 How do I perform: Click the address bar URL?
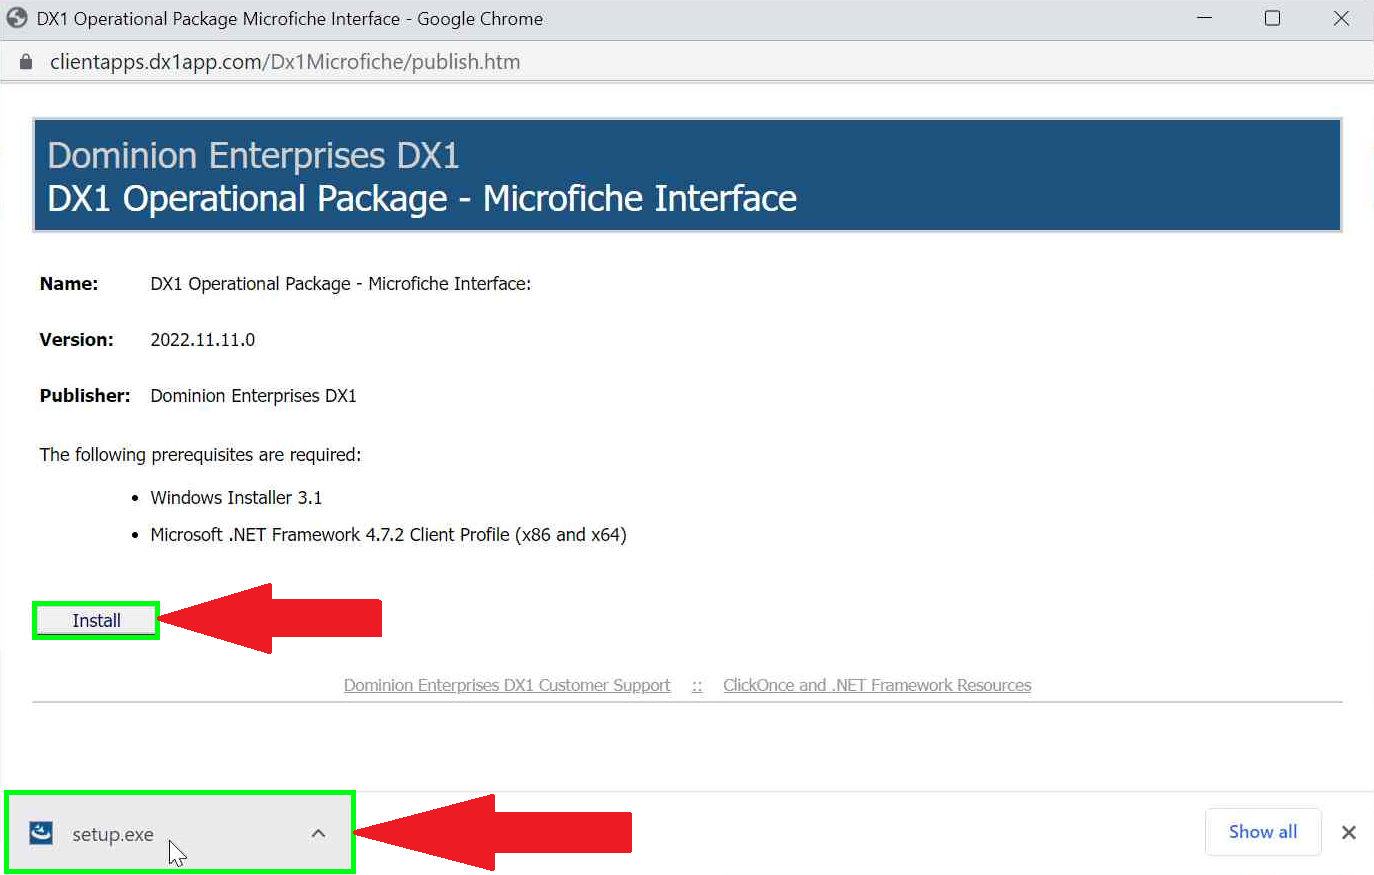285,62
